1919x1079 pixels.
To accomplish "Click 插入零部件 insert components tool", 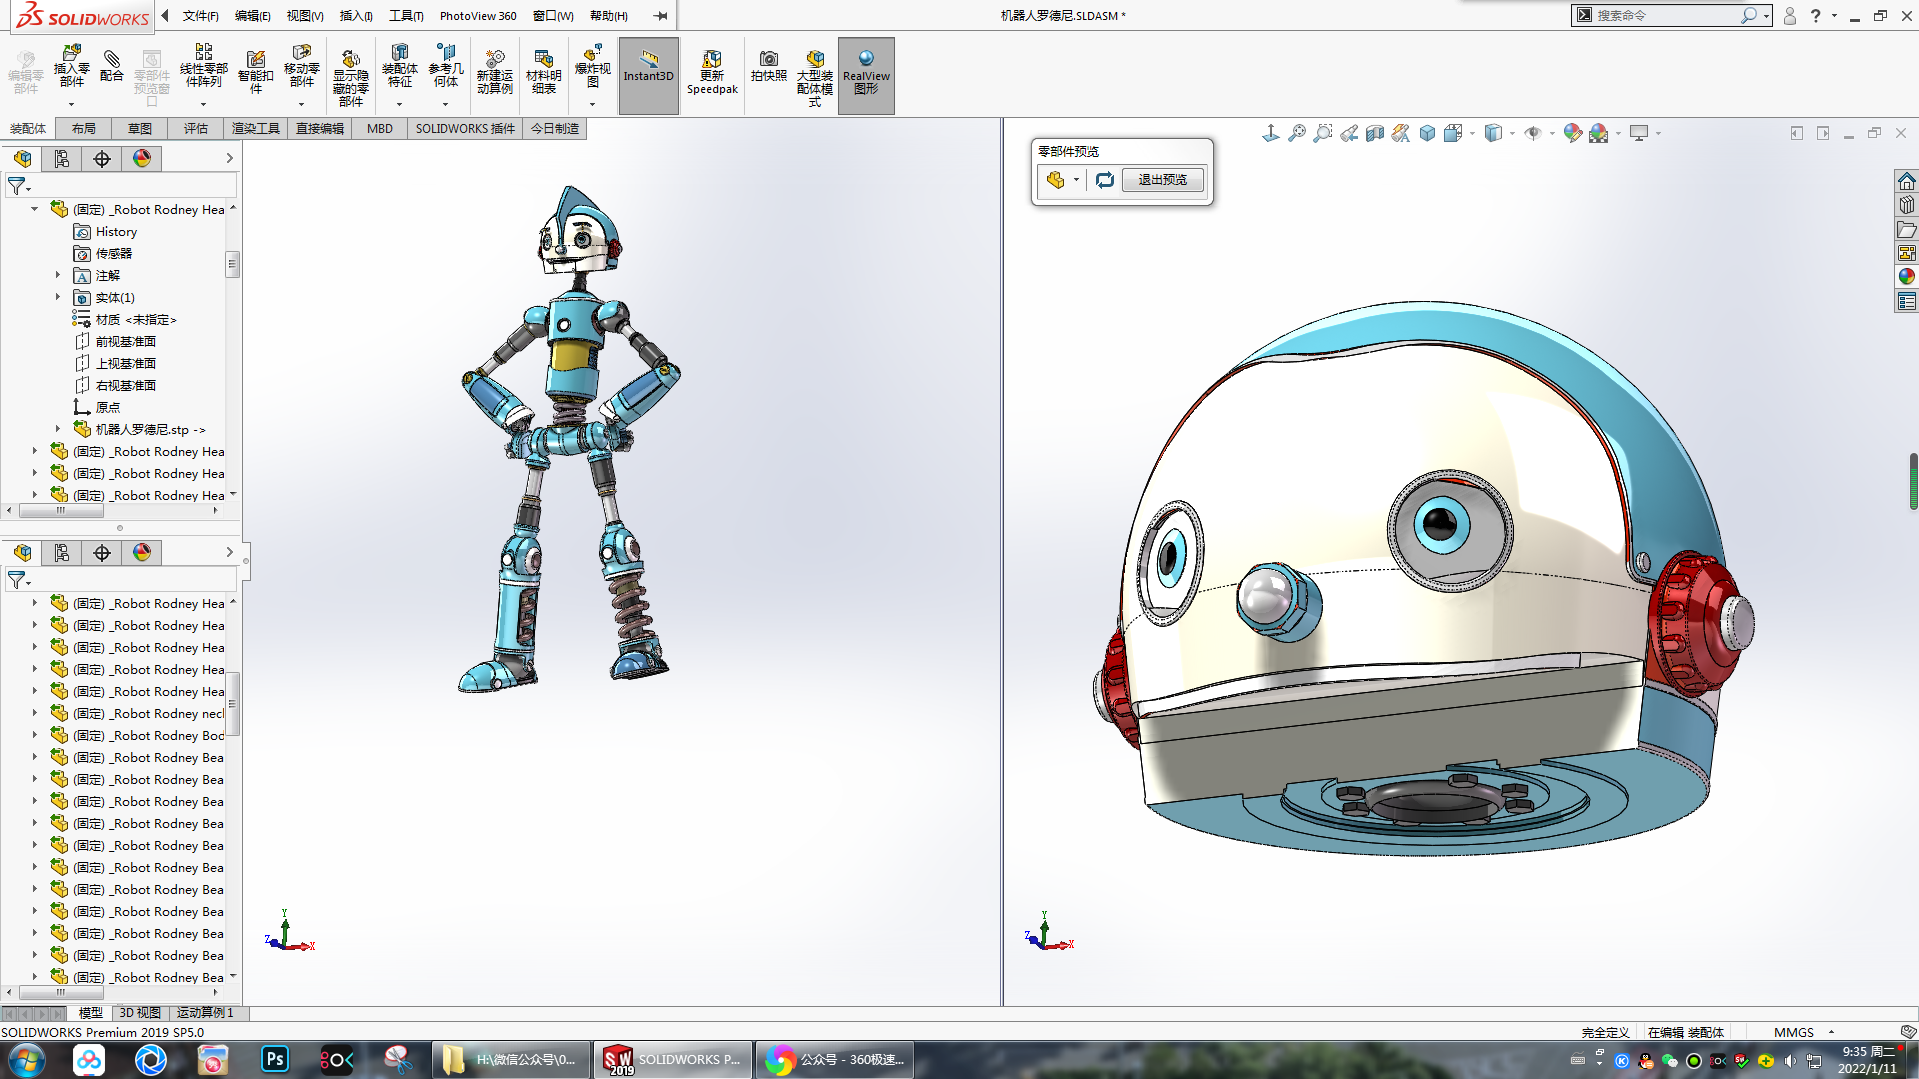I will click(71, 68).
